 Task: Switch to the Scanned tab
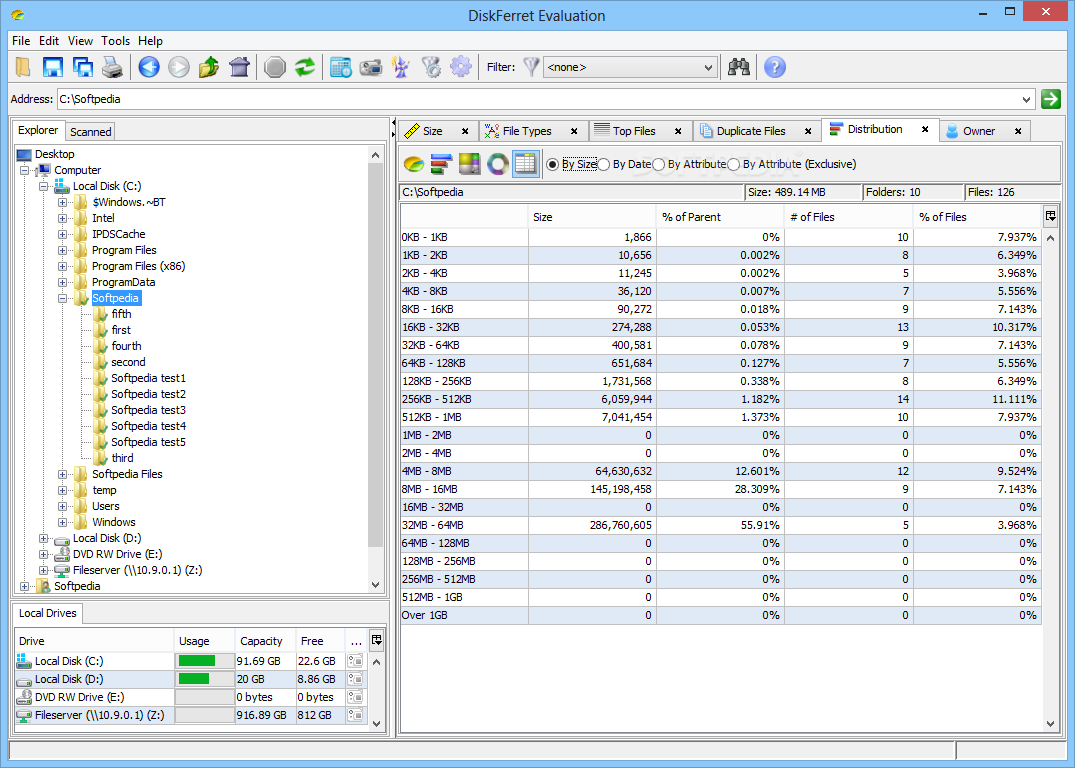pyautogui.click(x=90, y=132)
